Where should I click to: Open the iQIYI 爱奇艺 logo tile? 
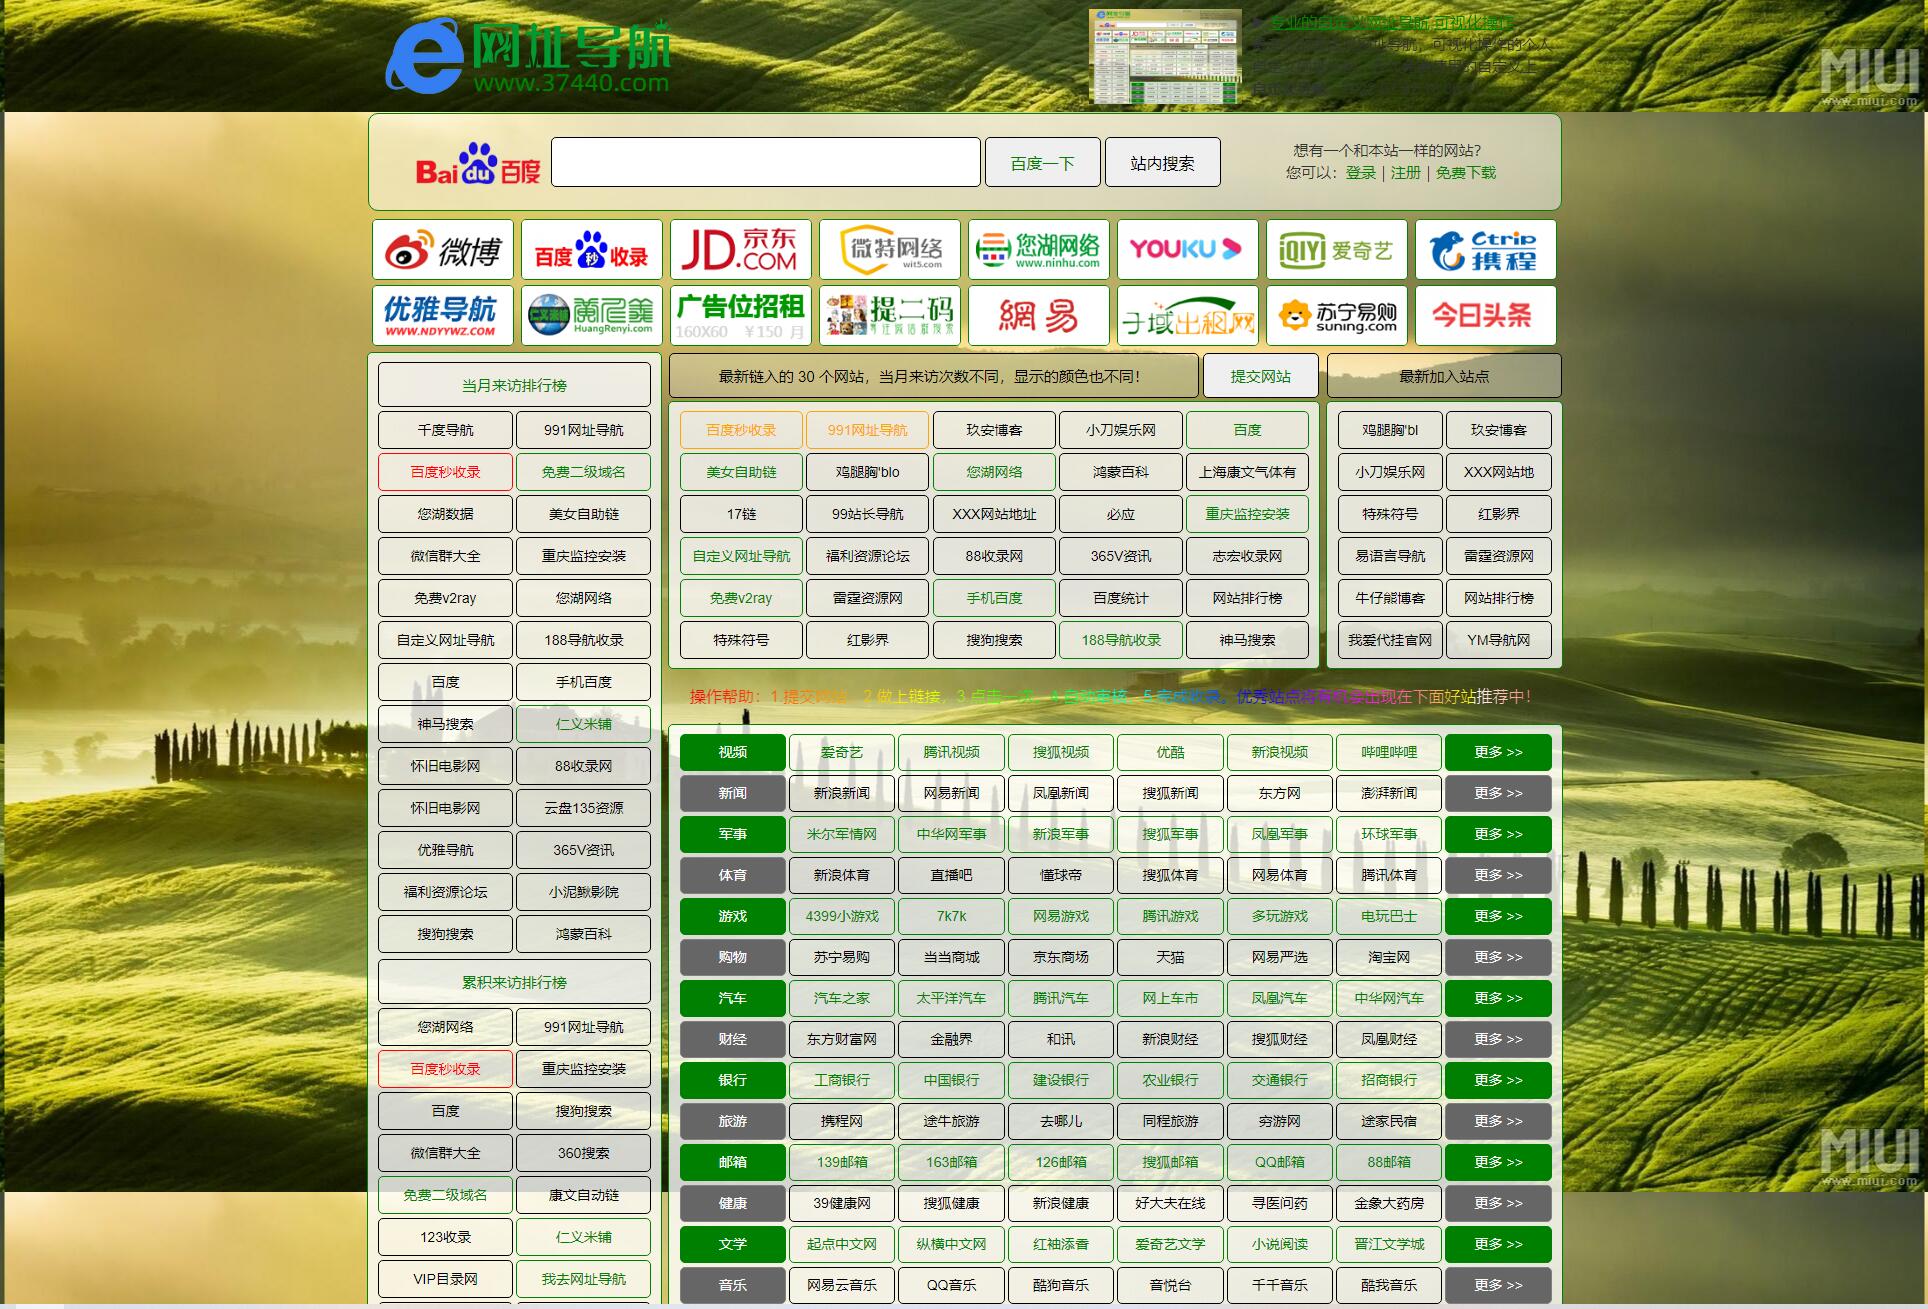(x=1337, y=250)
